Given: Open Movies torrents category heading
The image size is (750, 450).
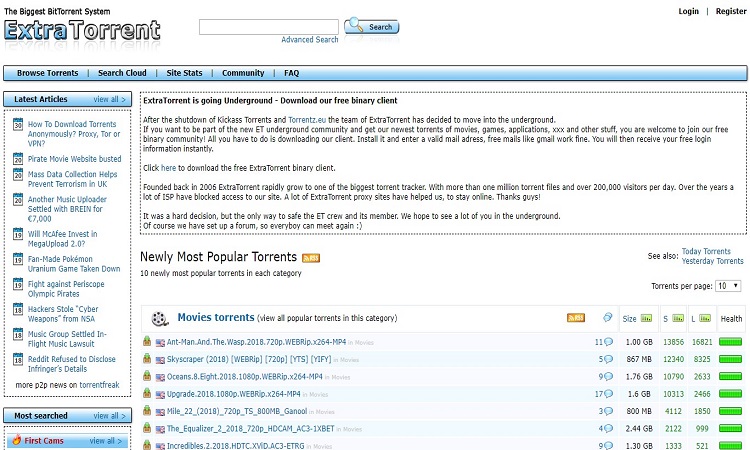Looking at the screenshot, I should pyautogui.click(x=216, y=318).
